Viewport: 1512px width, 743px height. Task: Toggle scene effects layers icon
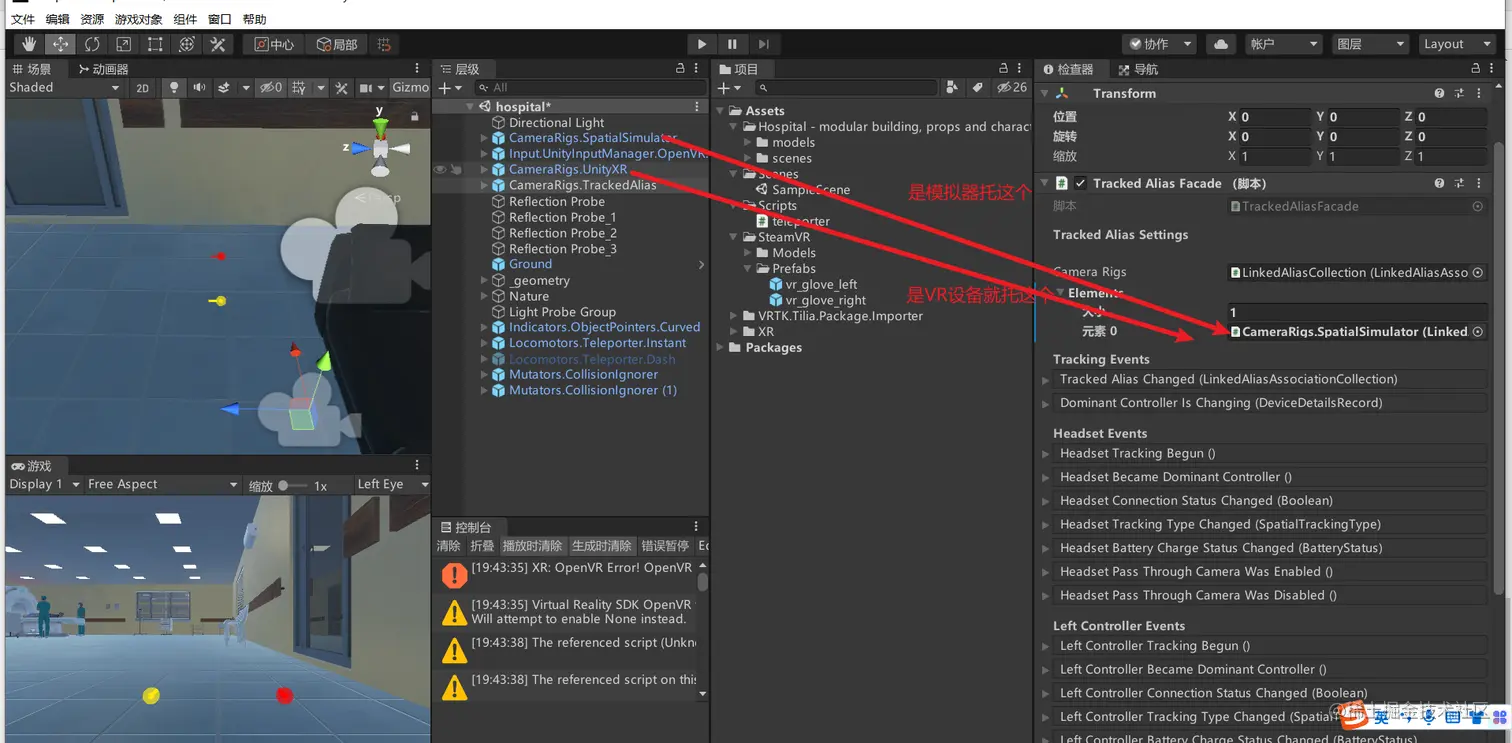(x=224, y=88)
